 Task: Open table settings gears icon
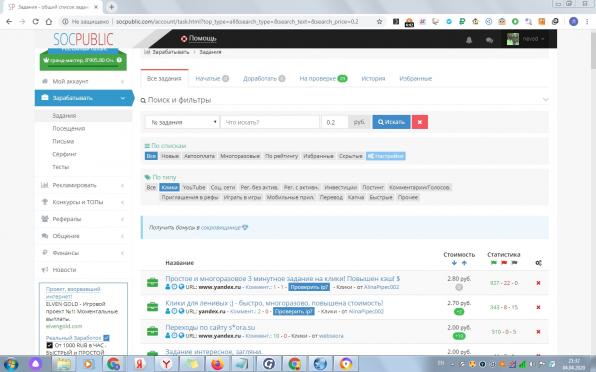coord(538,263)
